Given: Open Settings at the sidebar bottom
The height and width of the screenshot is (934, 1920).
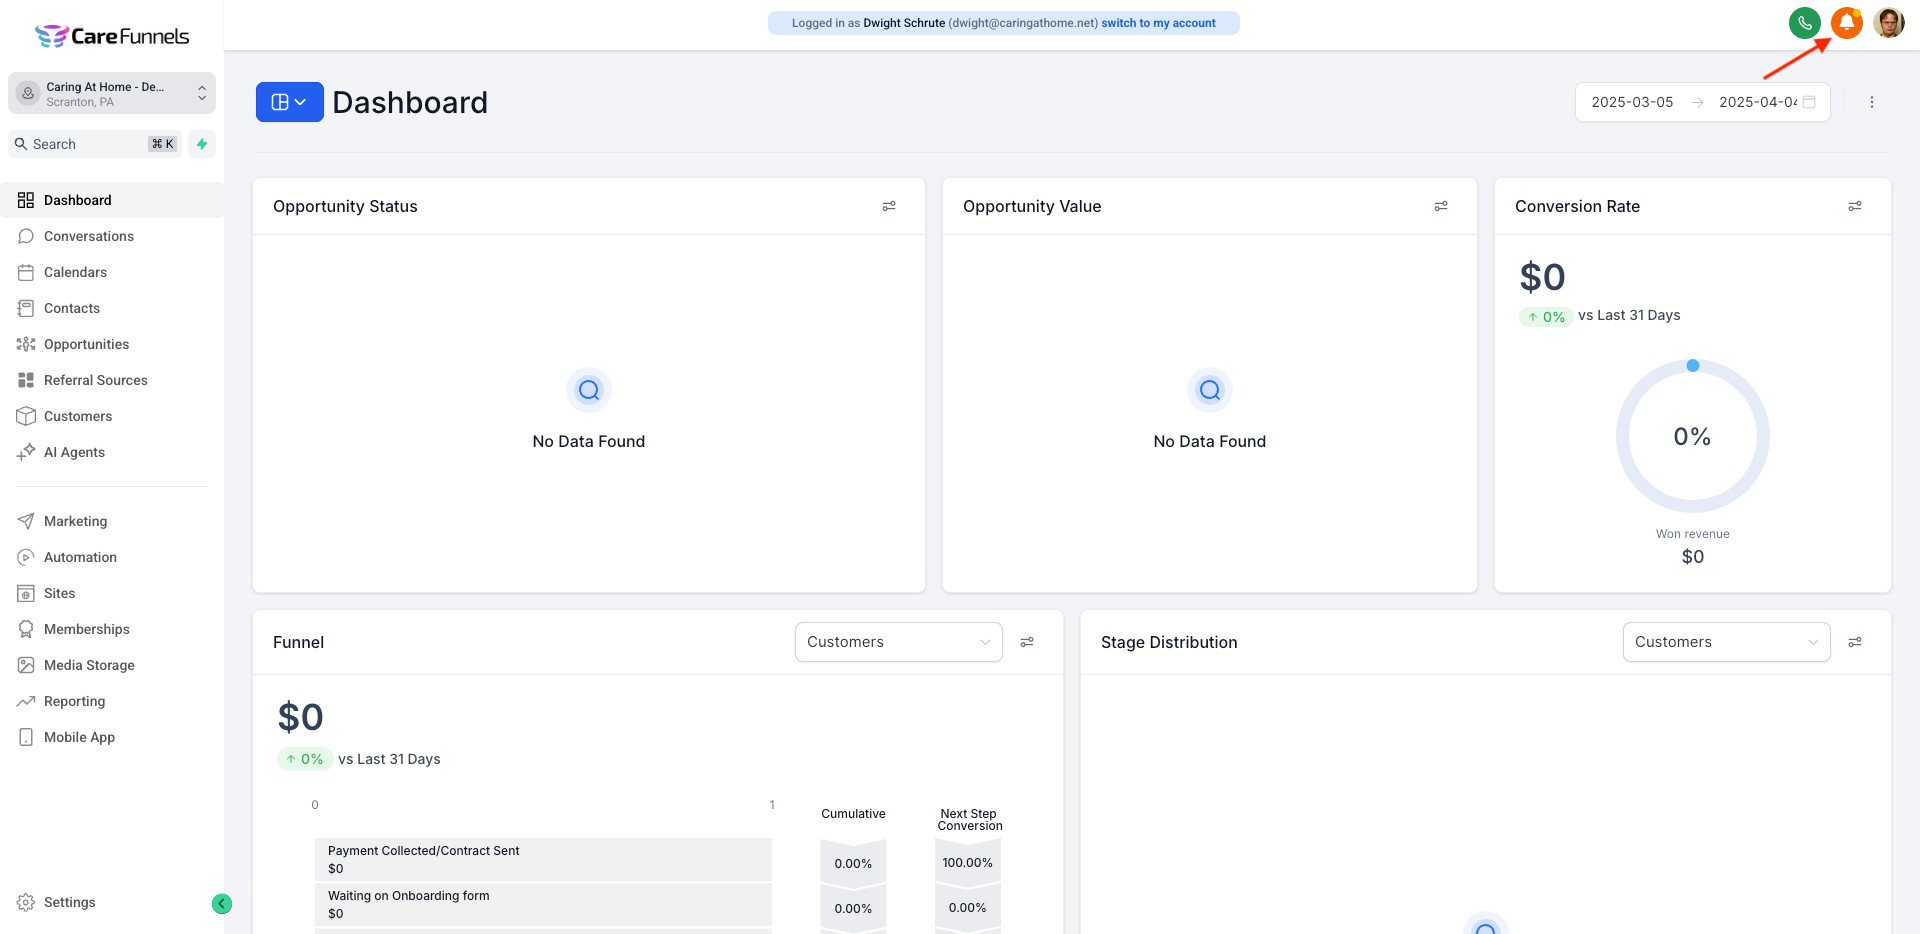Looking at the screenshot, I should tap(69, 902).
